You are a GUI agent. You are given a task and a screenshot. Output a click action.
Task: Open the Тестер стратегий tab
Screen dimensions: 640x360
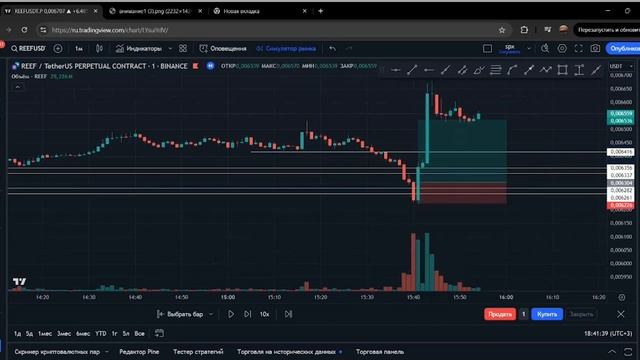(198, 351)
